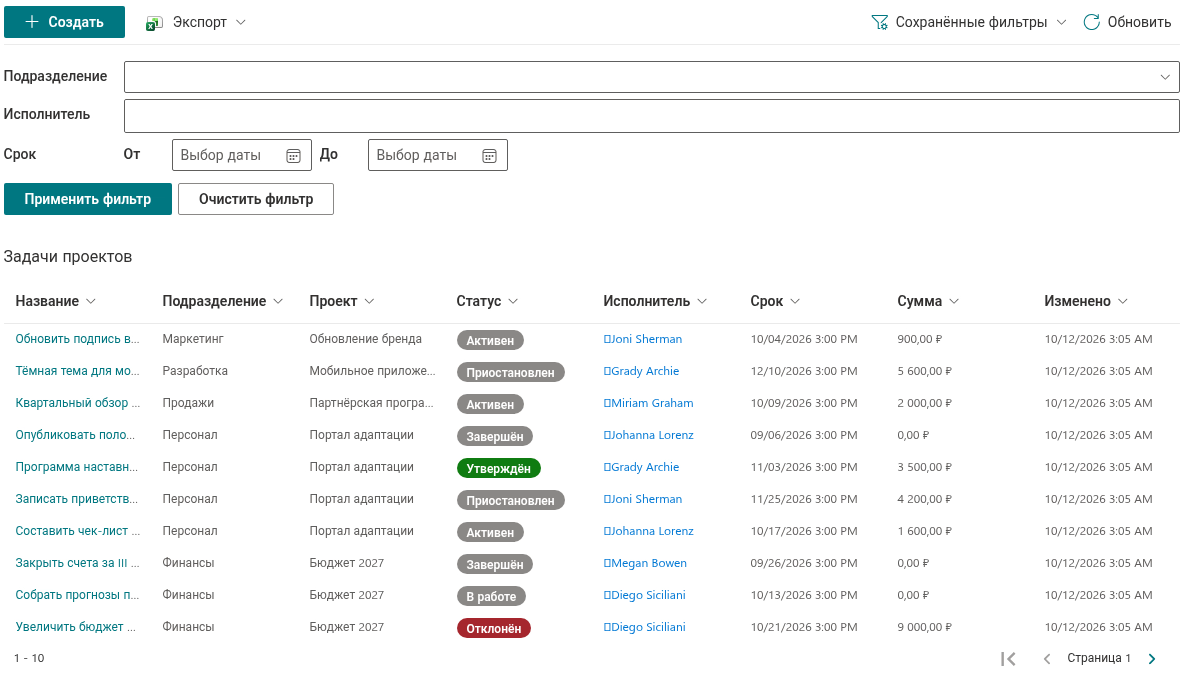Image resolution: width=1195 pixels, height=673 pixels.
Task: Click Joni Sherman in Обновить подпись row
Action: [647, 339]
